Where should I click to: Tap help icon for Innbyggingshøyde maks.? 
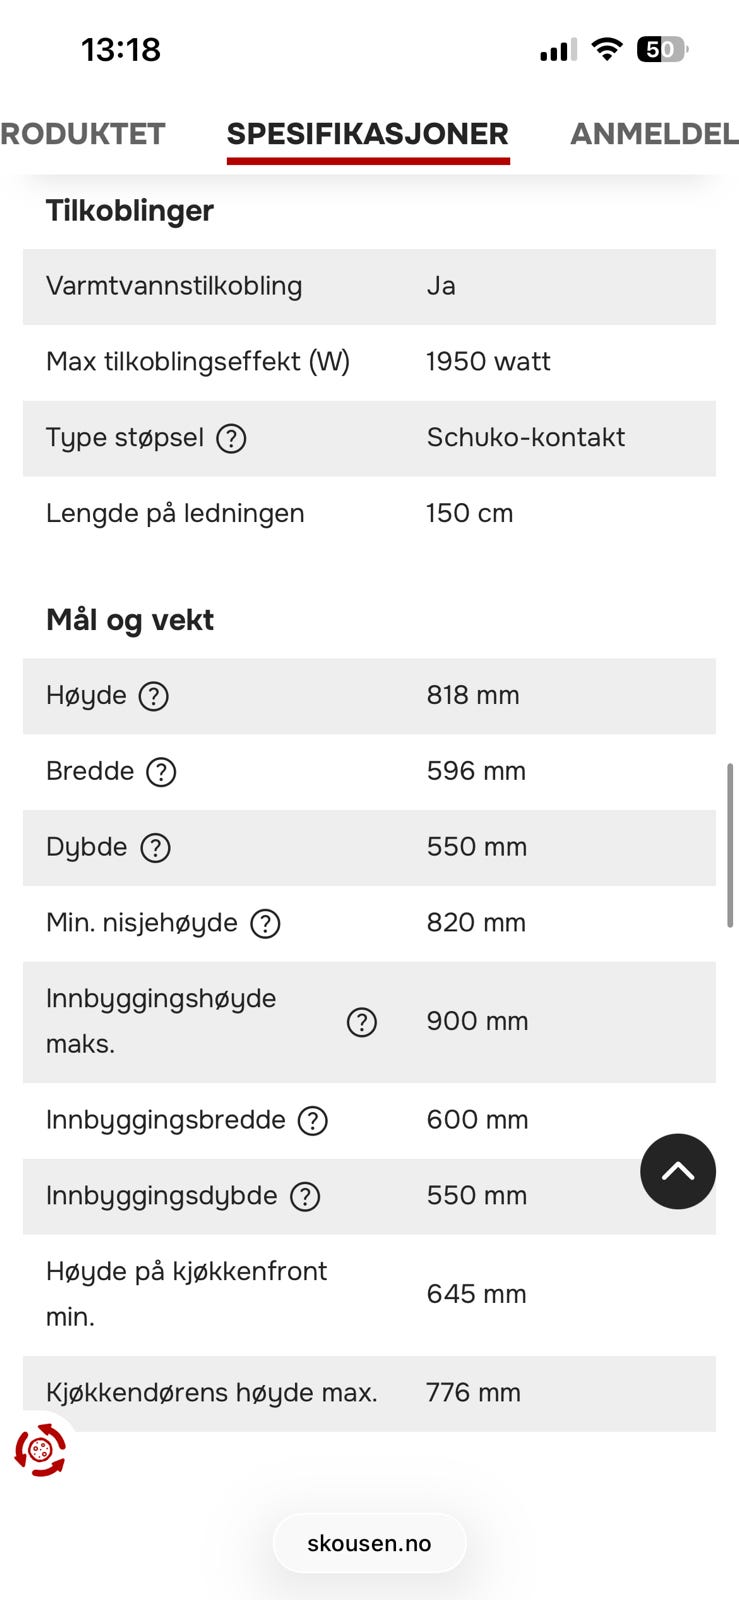point(361,1022)
